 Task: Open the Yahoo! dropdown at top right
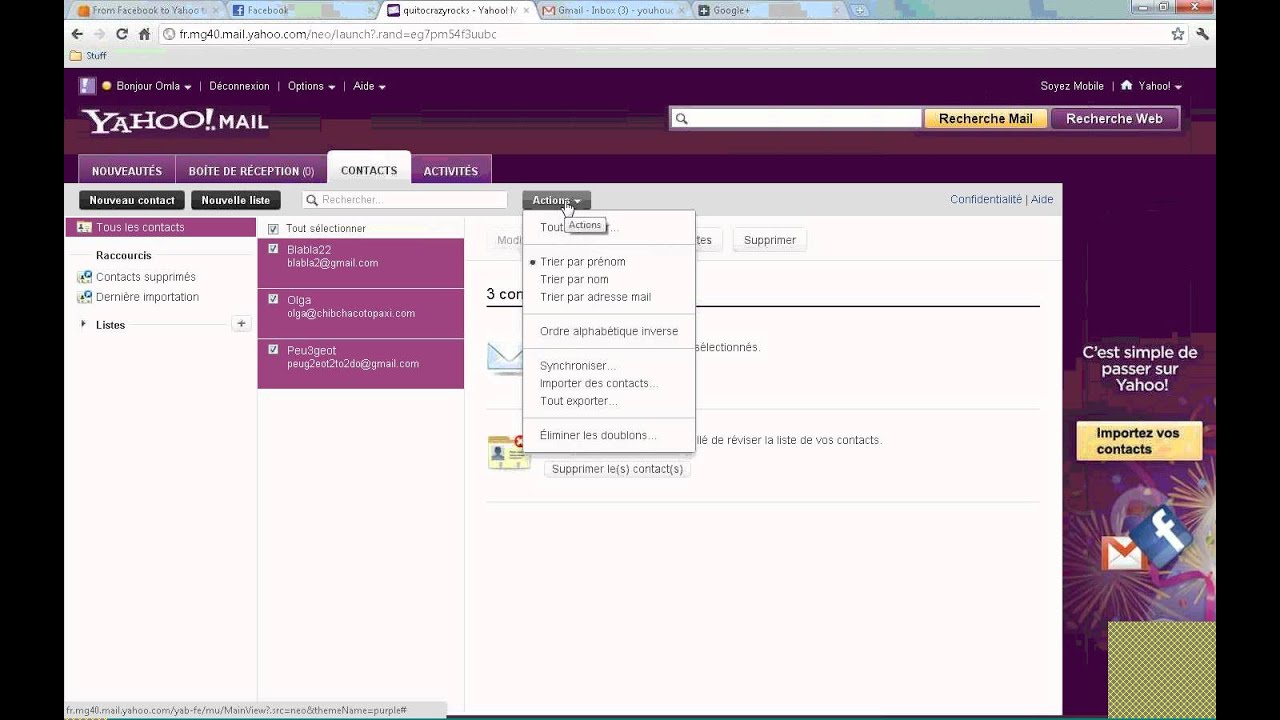[1160, 86]
